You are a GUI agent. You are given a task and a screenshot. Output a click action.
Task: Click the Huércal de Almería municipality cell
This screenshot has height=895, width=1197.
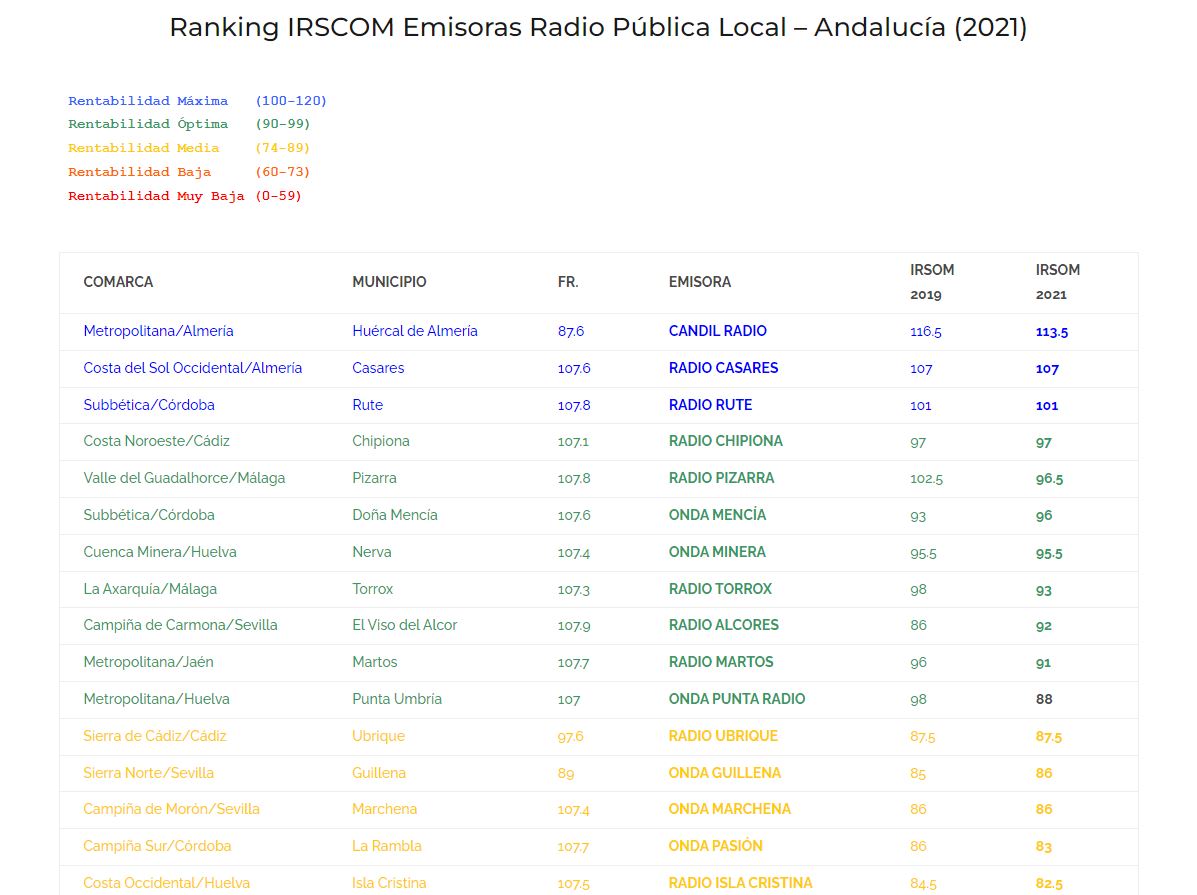point(414,331)
